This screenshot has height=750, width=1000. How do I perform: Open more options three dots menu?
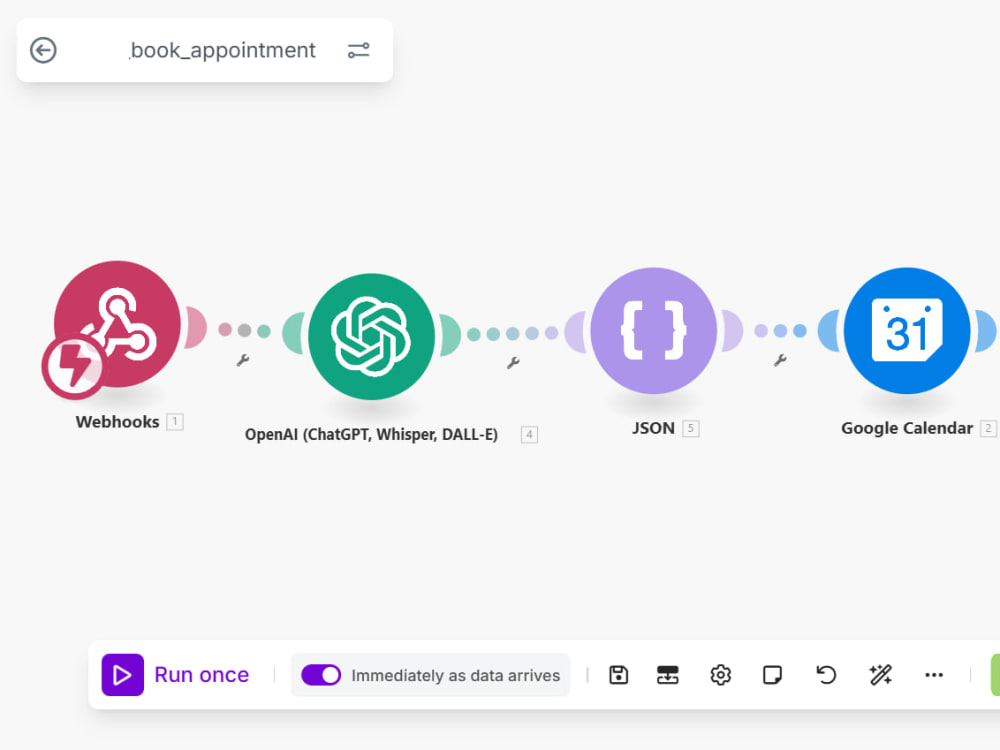934,675
